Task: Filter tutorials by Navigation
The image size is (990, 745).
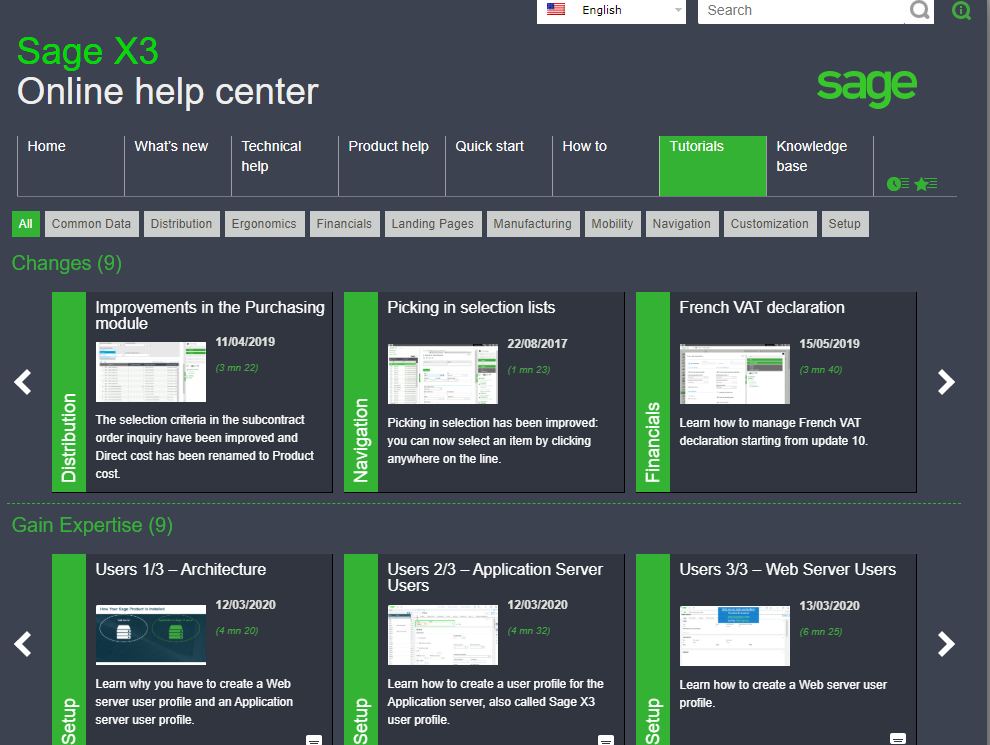Action: [x=682, y=224]
